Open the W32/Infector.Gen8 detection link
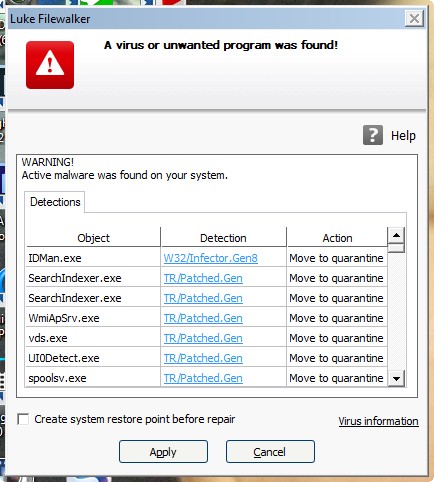Viewport: 434px width, 482px height. click(211, 258)
